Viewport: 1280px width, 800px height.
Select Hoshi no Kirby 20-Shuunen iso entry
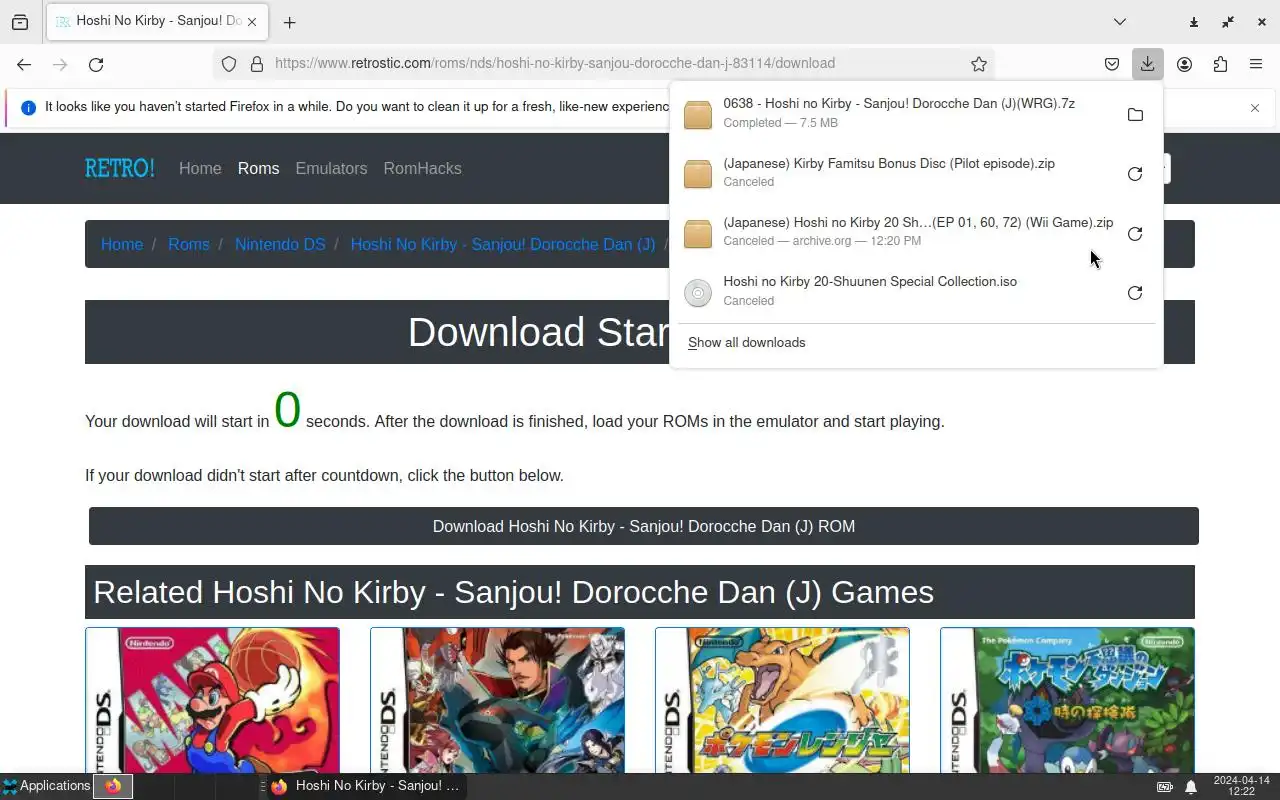897,291
